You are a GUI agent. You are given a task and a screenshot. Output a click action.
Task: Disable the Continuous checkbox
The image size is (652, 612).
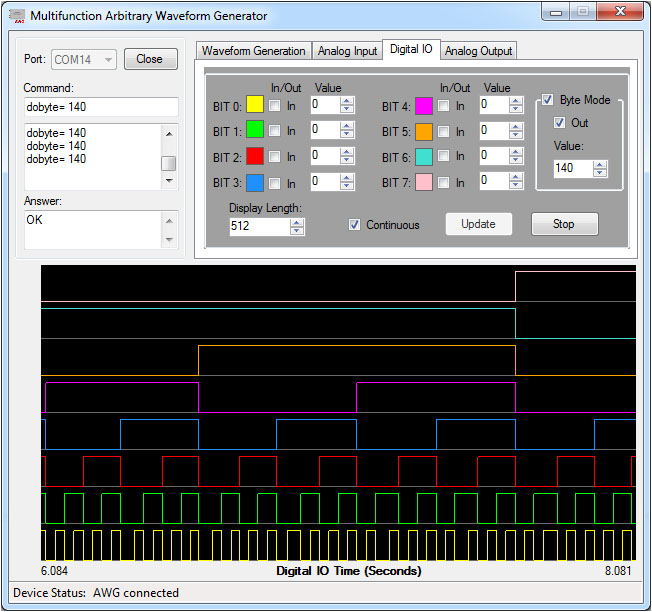point(354,225)
